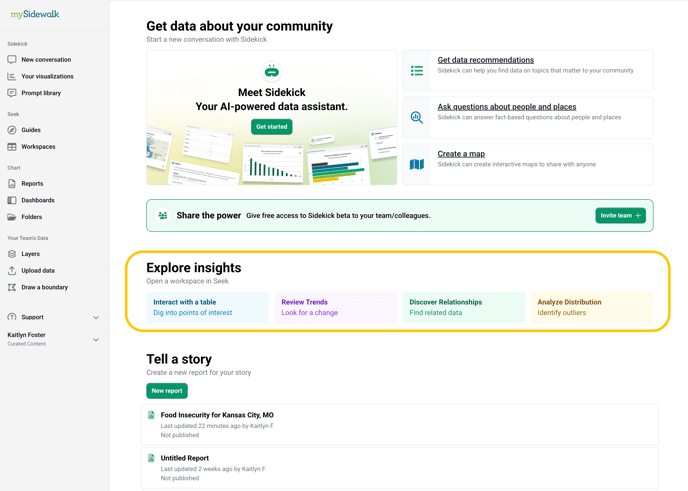Click the New conversation chat icon
Image resolution: width=688 pixels, height=491 pixels.
(12, 60)
